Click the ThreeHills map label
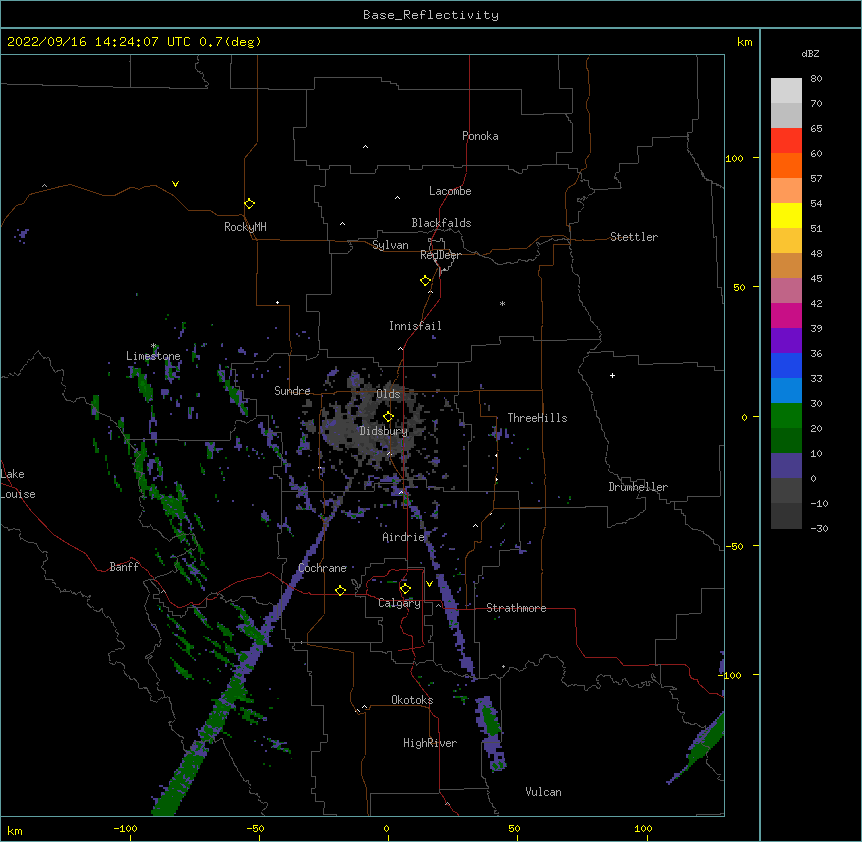The width and height of the screenshot is (862, 842). click(x=537, y=418)
